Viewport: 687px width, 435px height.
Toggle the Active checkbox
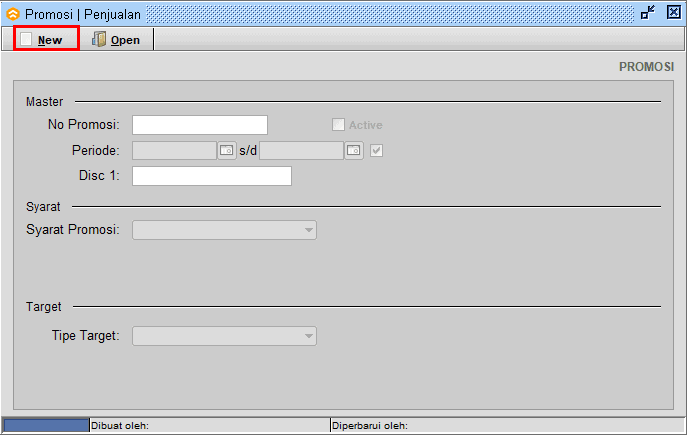338,125
